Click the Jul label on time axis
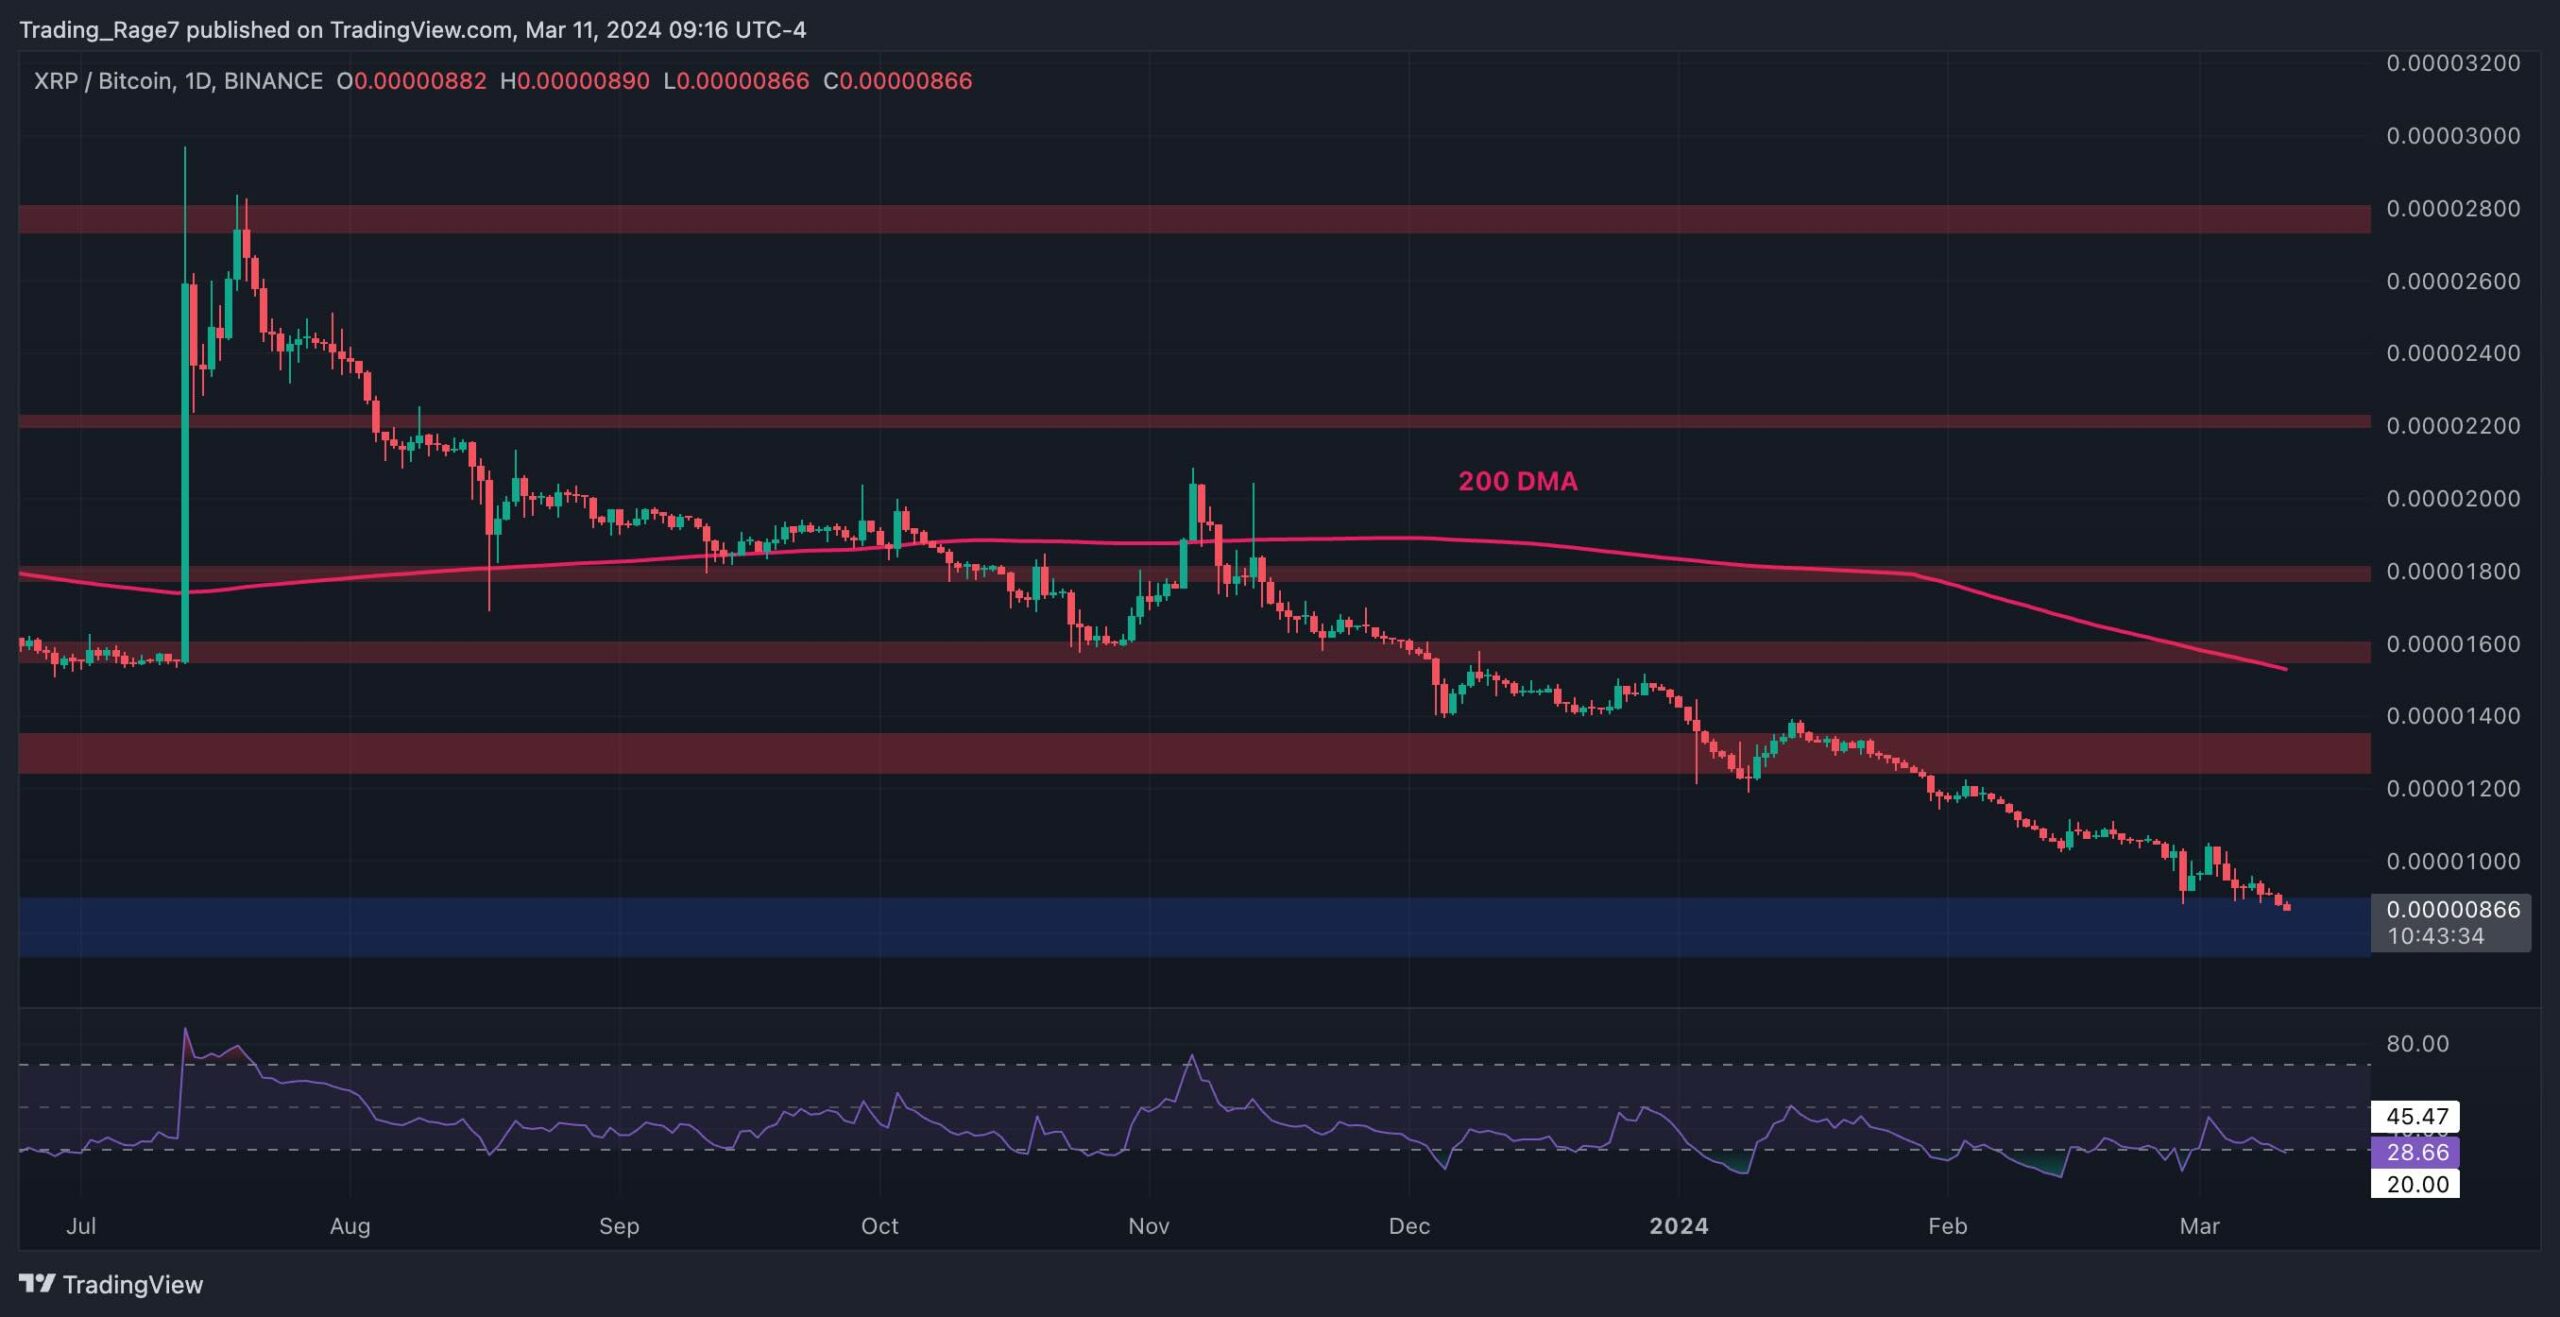Screen dimensions: 2560x1317 (81, 1226)
